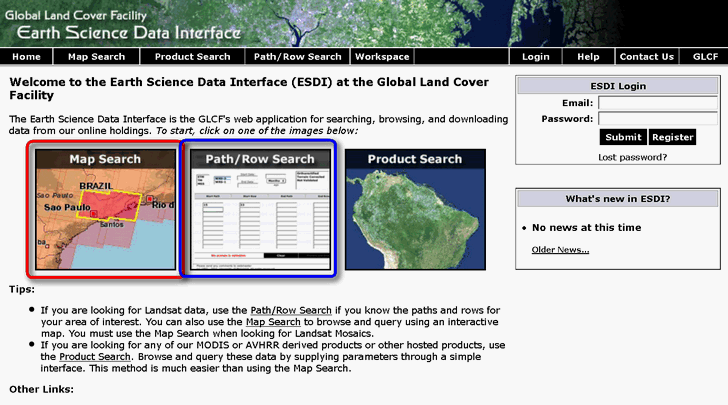The width and height of the screenshot is (728, 405).
Task: Open the Path/Row Search form thumbnail
Action: click(x=260, y=209)
